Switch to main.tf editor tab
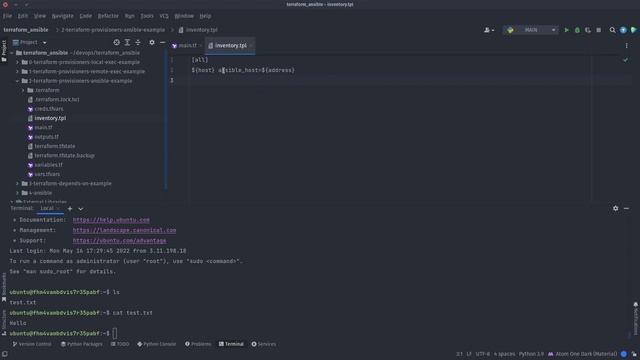Screen dimensions: 640x360 click(187, 46)
